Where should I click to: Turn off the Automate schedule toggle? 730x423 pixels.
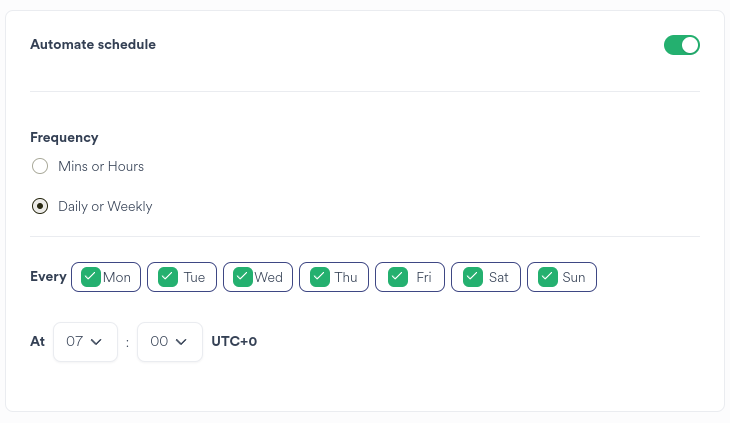tap(681, 45)
